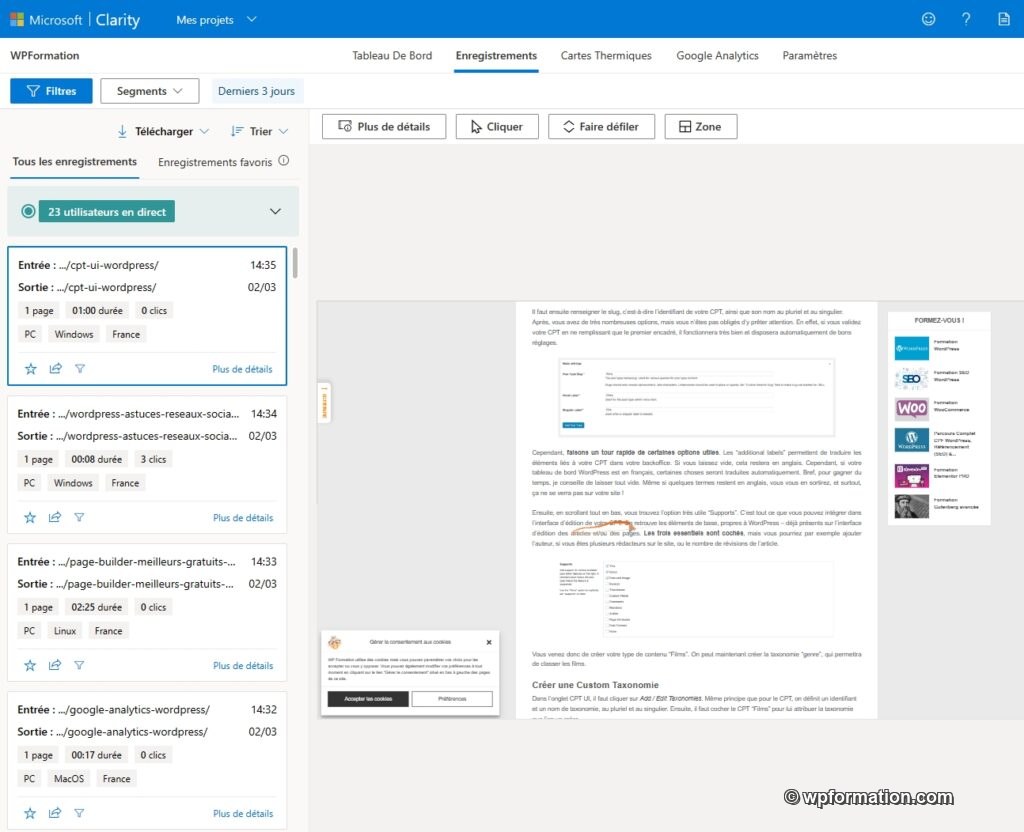The height and width of the screenshot is (832, 1024).
Task: Click Entrée .../google-analytics-wordpress/ text
Action: [114, 710]
